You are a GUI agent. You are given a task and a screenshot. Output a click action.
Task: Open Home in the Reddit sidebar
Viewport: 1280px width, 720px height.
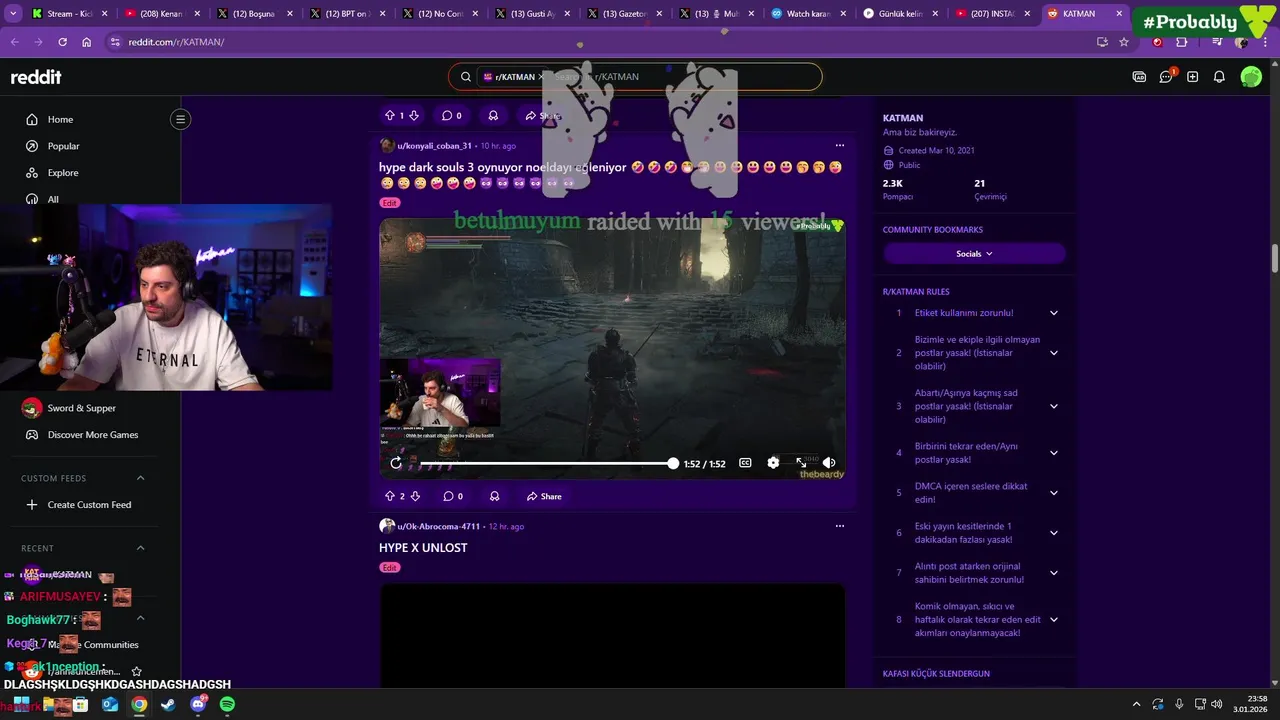click(x=60, y=119)
